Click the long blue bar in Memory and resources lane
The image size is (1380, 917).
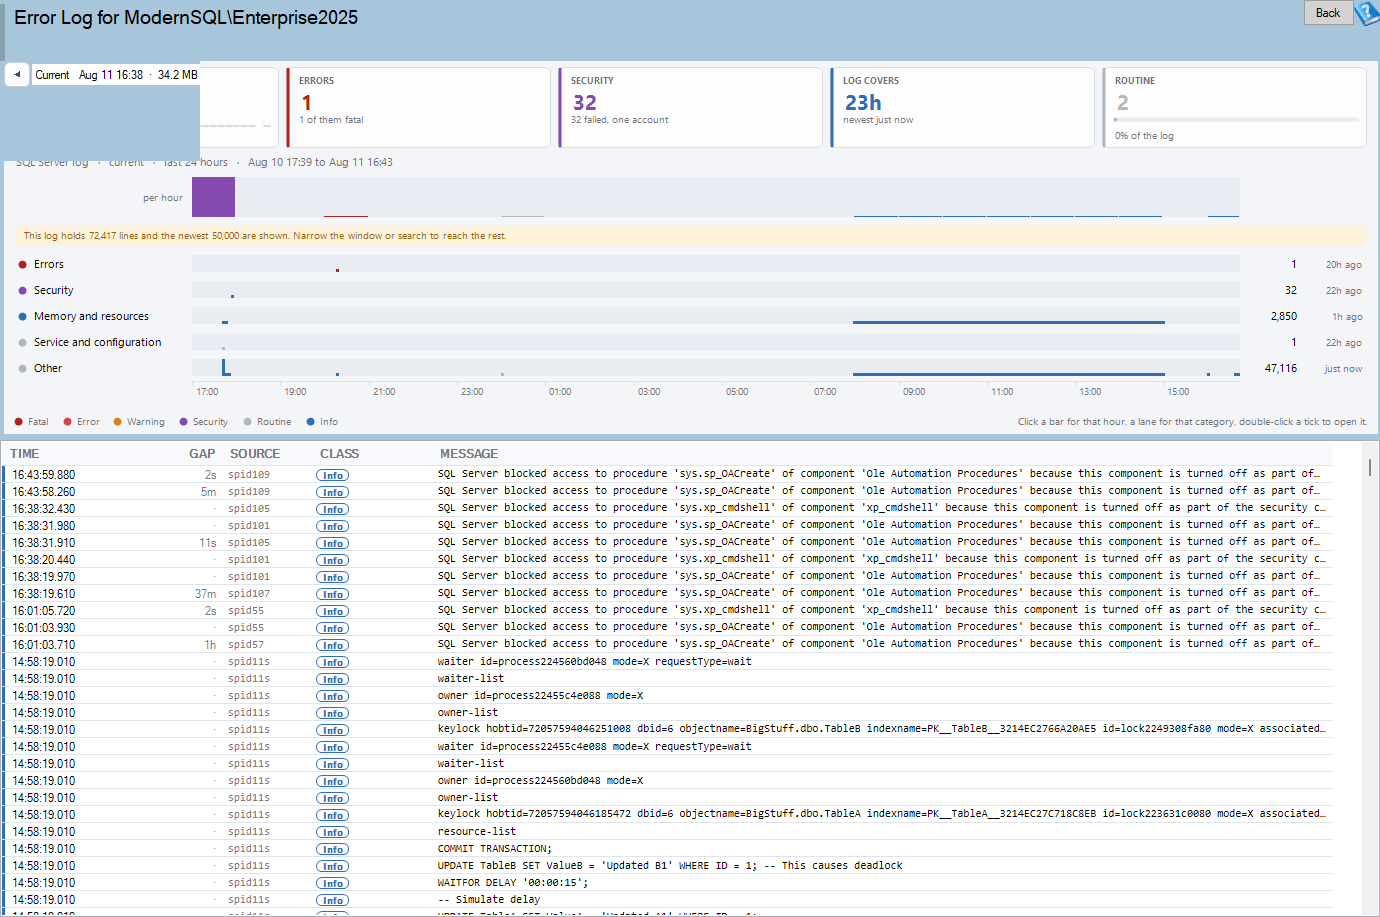pos(1009,322)
